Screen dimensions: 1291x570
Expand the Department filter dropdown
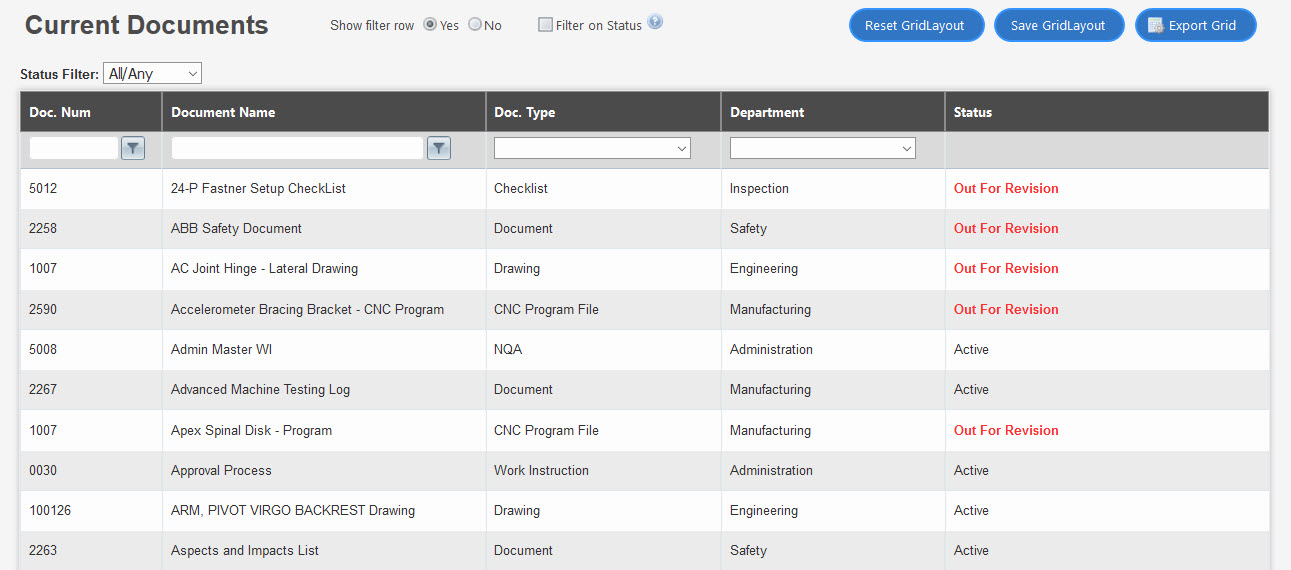click(822, 148)
